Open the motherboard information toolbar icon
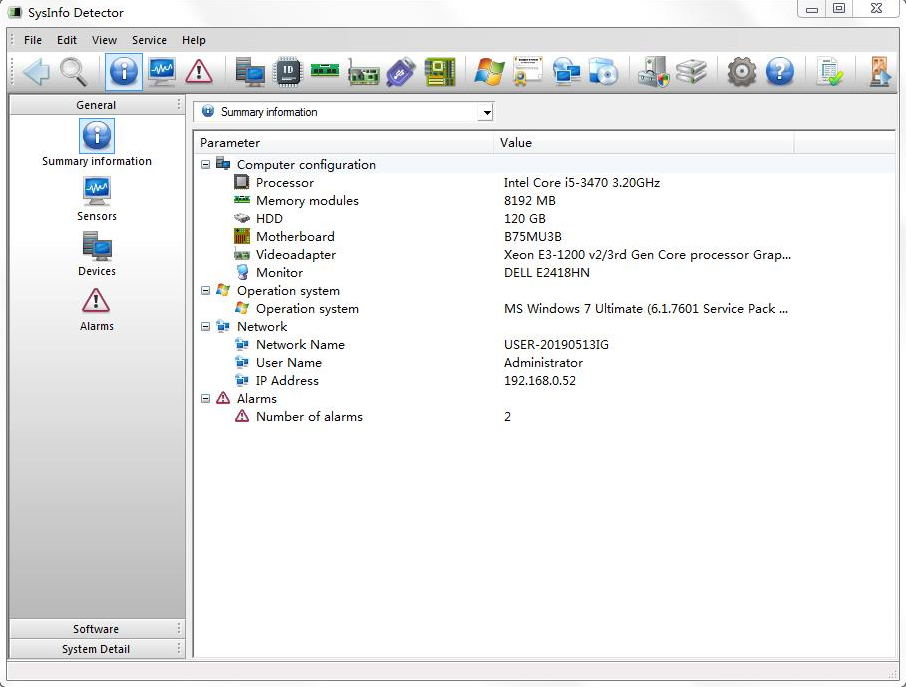Image resolution: width=906 pixels, height=687 pixels. click(439, 71)
